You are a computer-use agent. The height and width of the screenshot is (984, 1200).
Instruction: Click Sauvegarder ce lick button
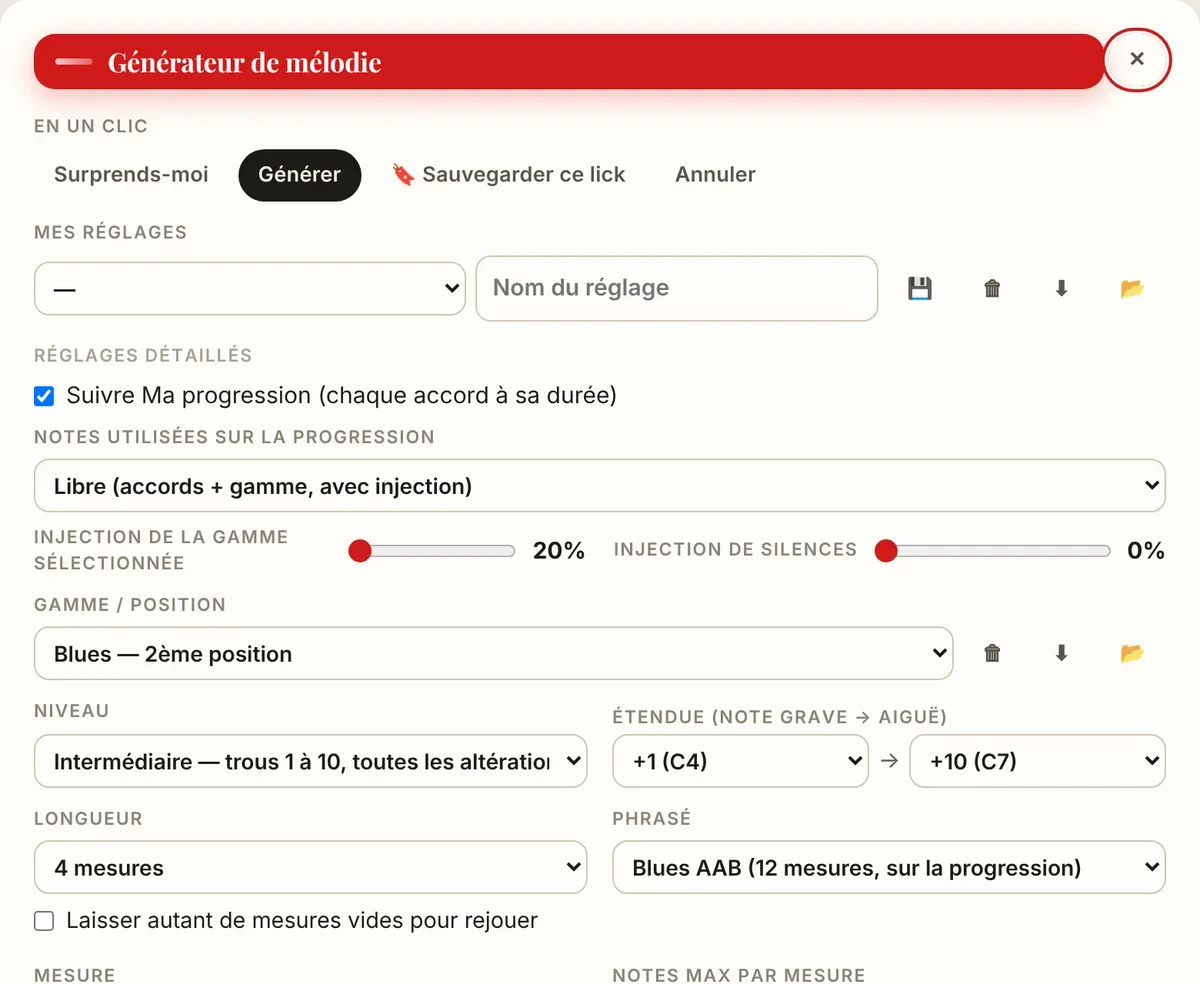(508, 175)
